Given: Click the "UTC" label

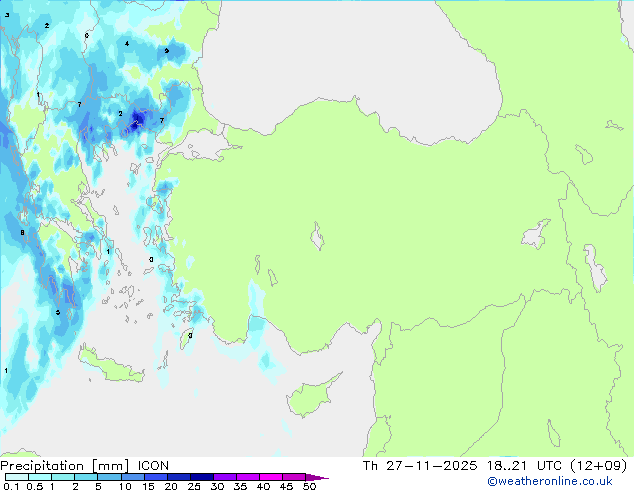Looking at the screenshot, I should tap(549, 466).
